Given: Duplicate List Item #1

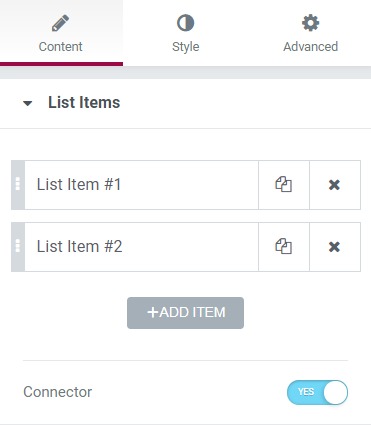Looking at the screenshot, I should (x=284, y=185).
